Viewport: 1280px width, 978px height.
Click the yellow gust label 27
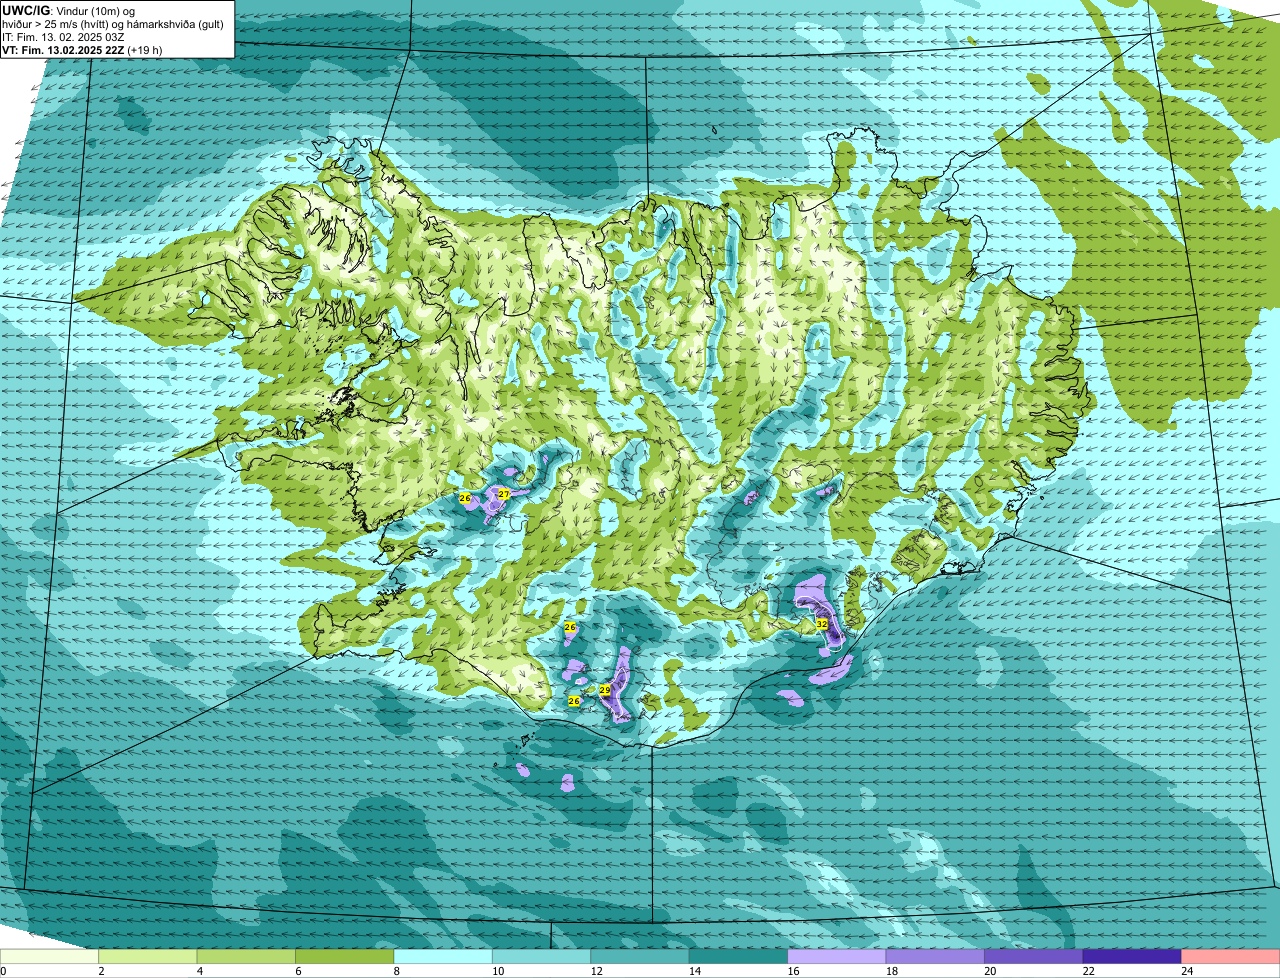[x=504, y=495]
